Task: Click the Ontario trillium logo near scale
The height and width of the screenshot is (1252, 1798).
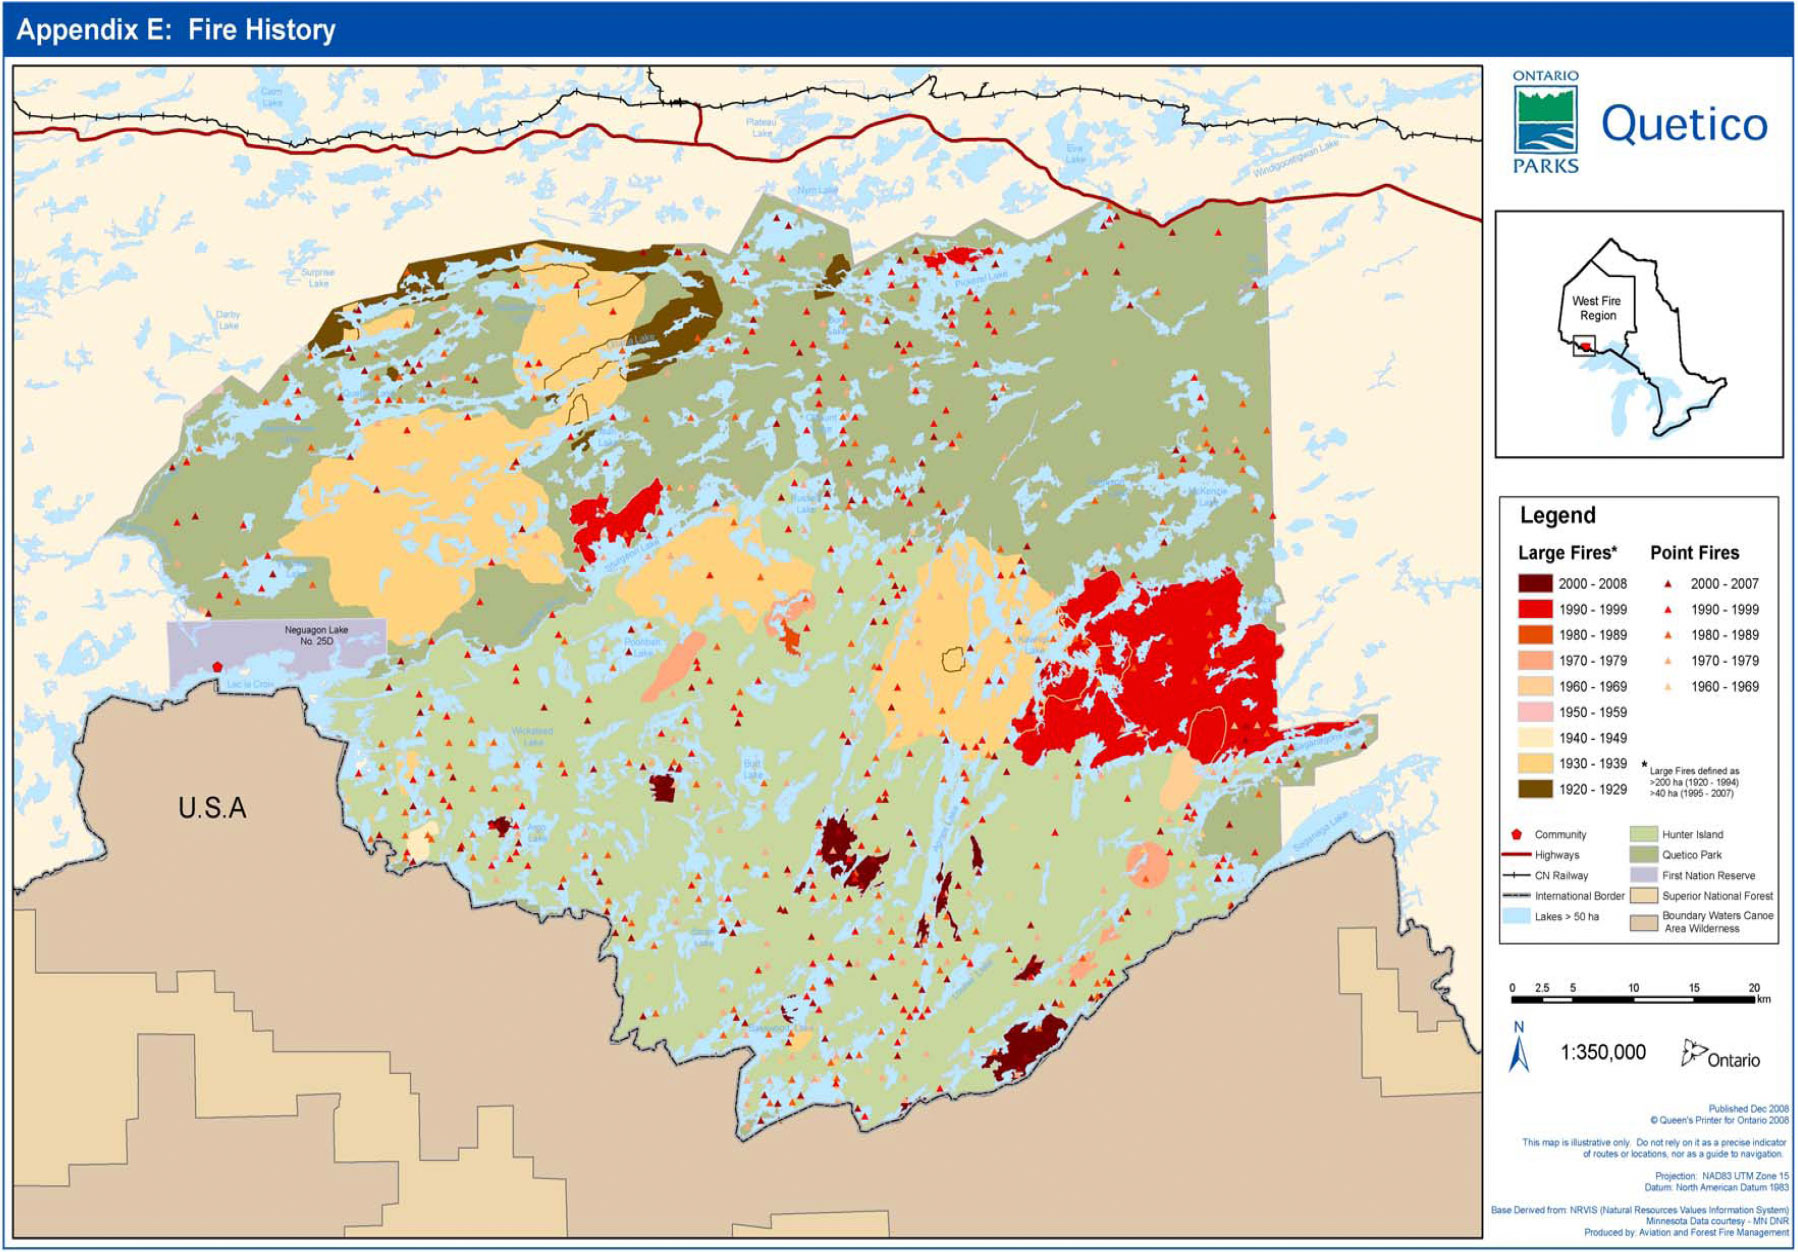Action: click(1697, 1055)
